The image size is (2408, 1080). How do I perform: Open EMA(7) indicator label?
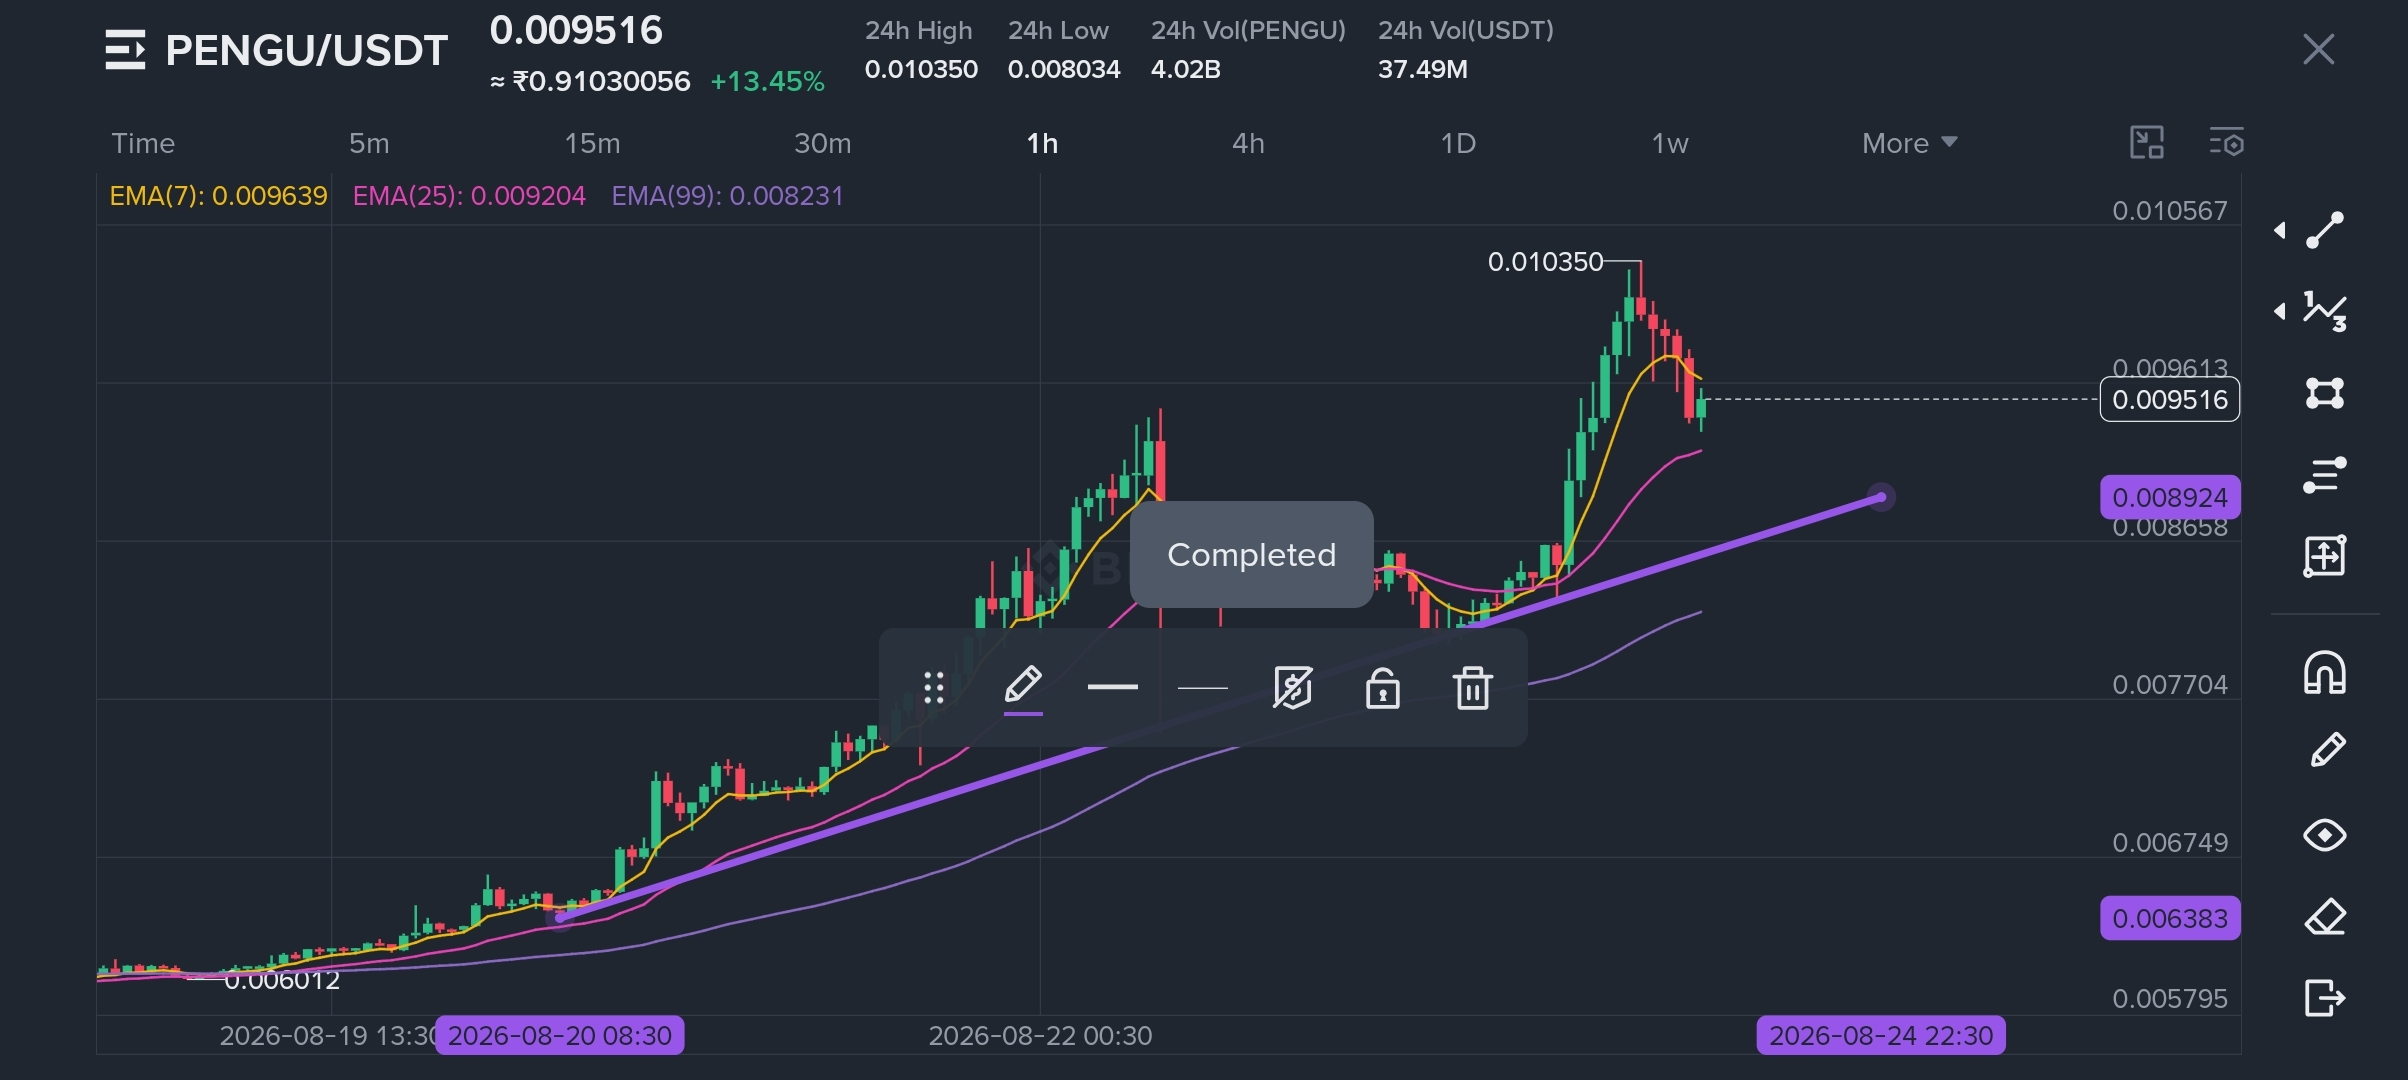(218, 196)
